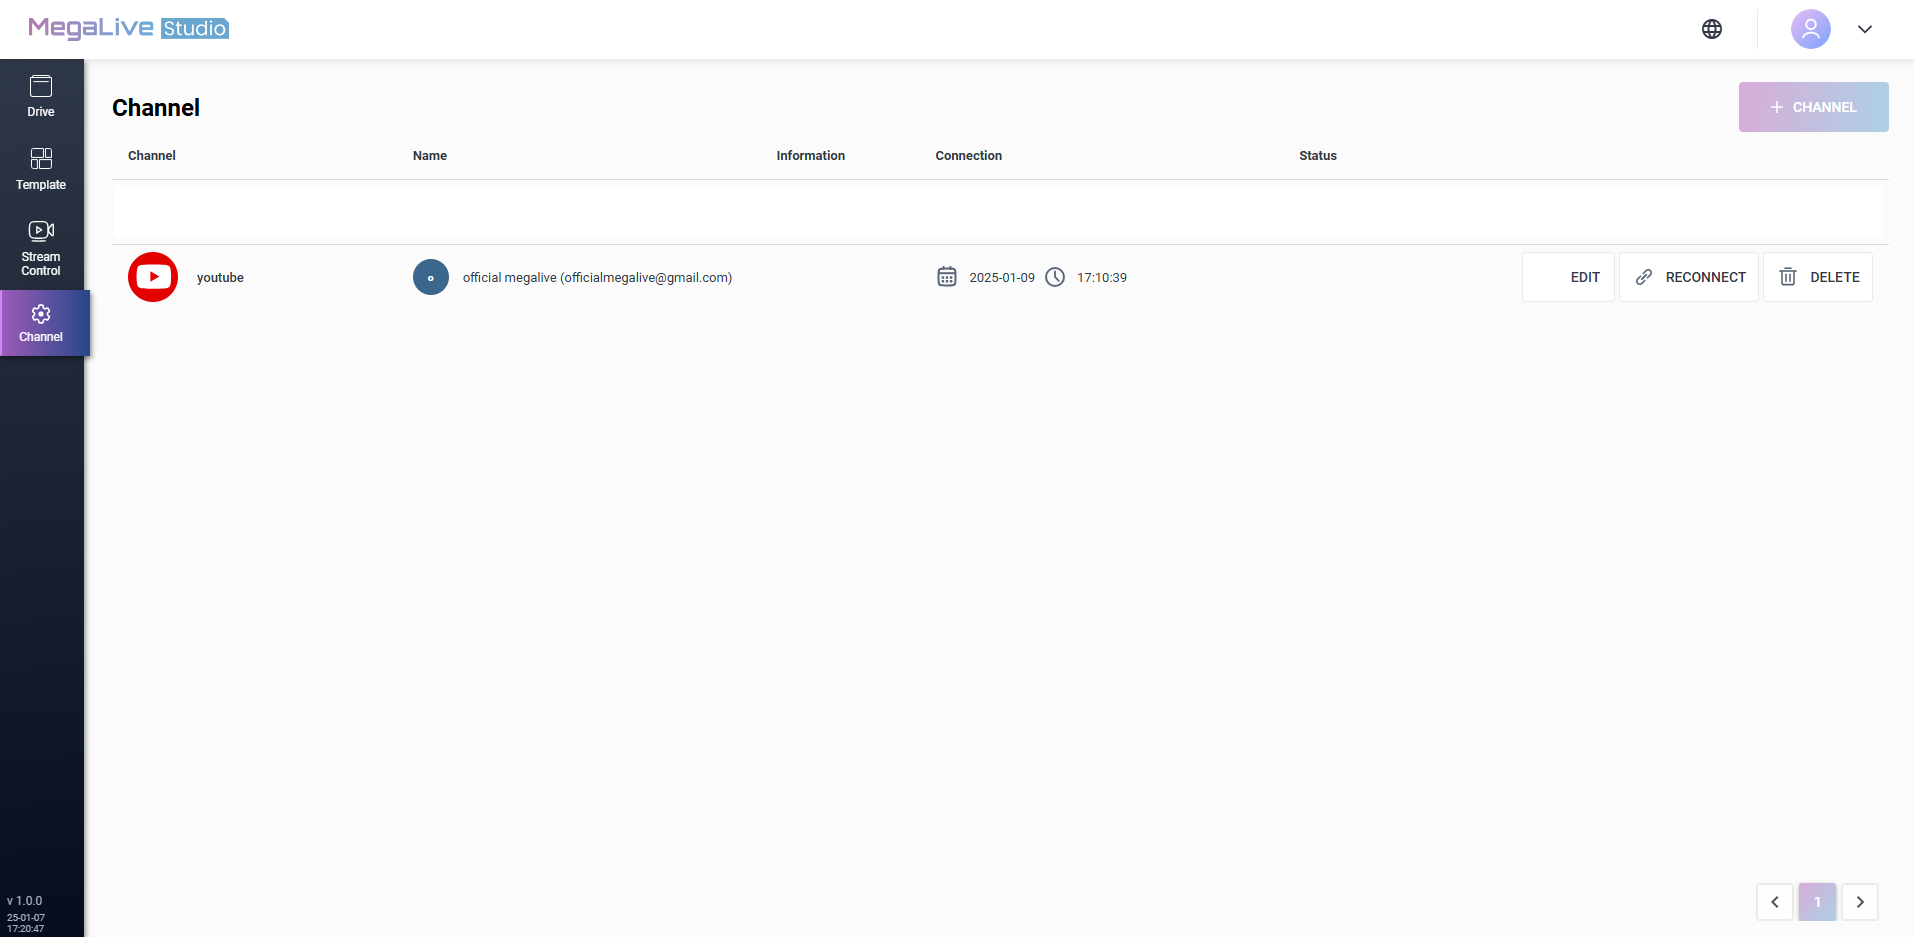The image size is (1914, 937).
Task: Go to the next page arrow
Action: [x=1860, y=902]
